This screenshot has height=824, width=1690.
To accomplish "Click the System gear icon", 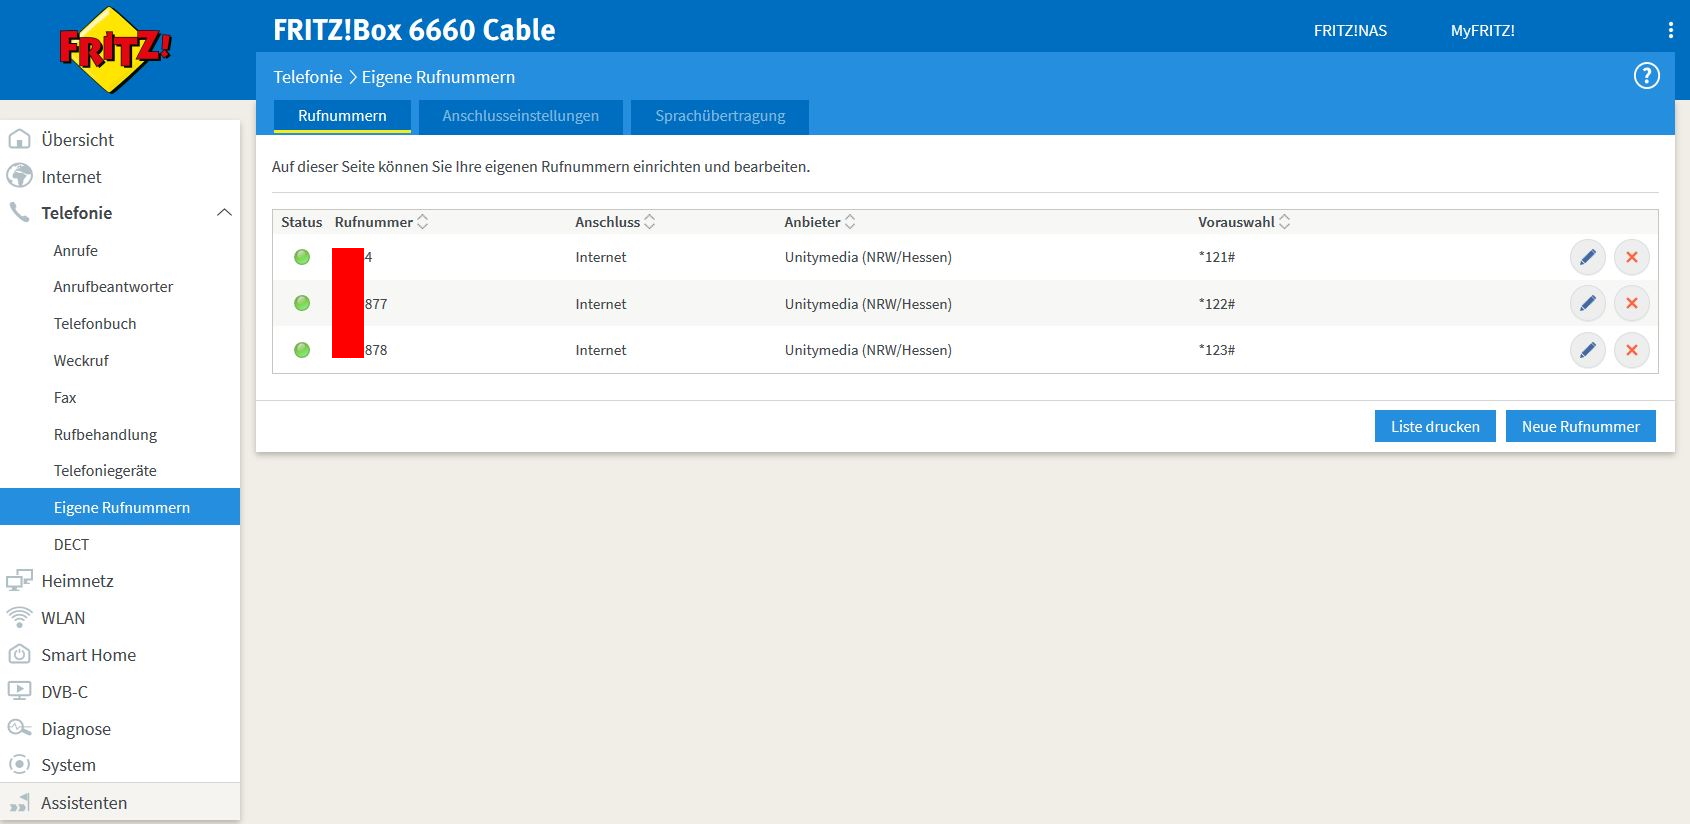I will pos(19,764).
